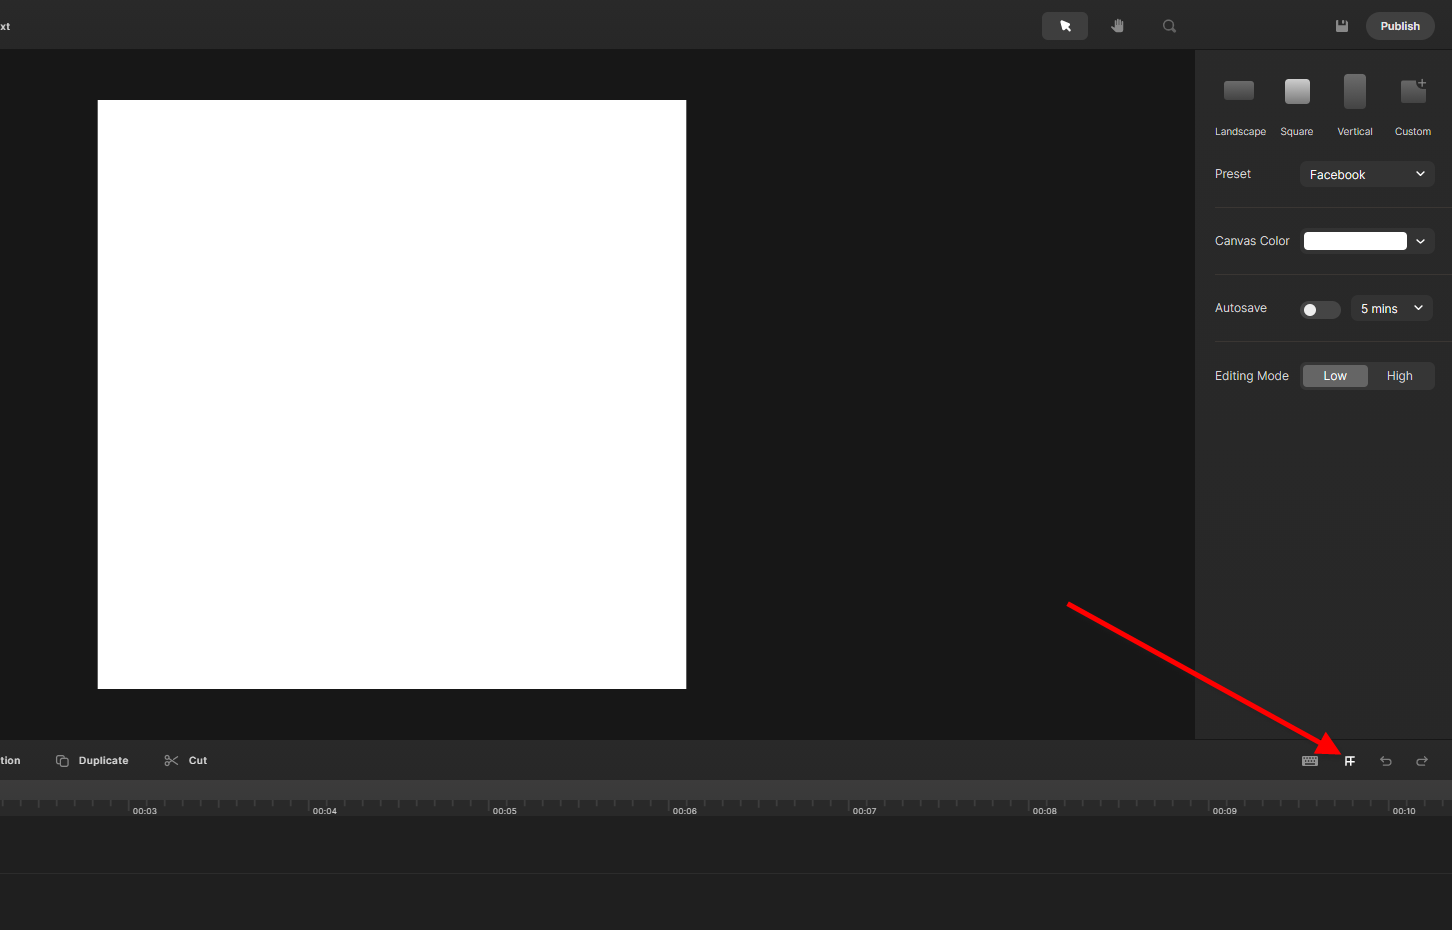The width and height of the screenshot is (1452, 930).
Task: Open the 5 mins autosave interval dropdown
Action: pos(1392,308)
